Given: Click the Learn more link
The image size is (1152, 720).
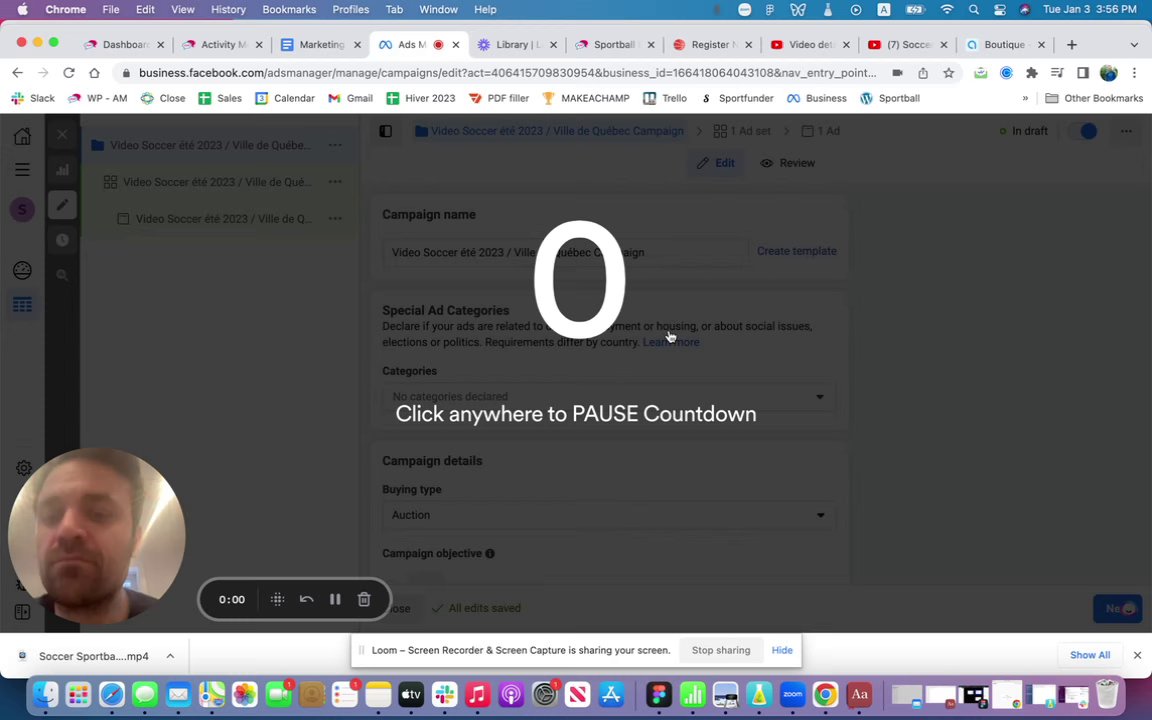Looking at the screenshot, I should pos(671,342).
